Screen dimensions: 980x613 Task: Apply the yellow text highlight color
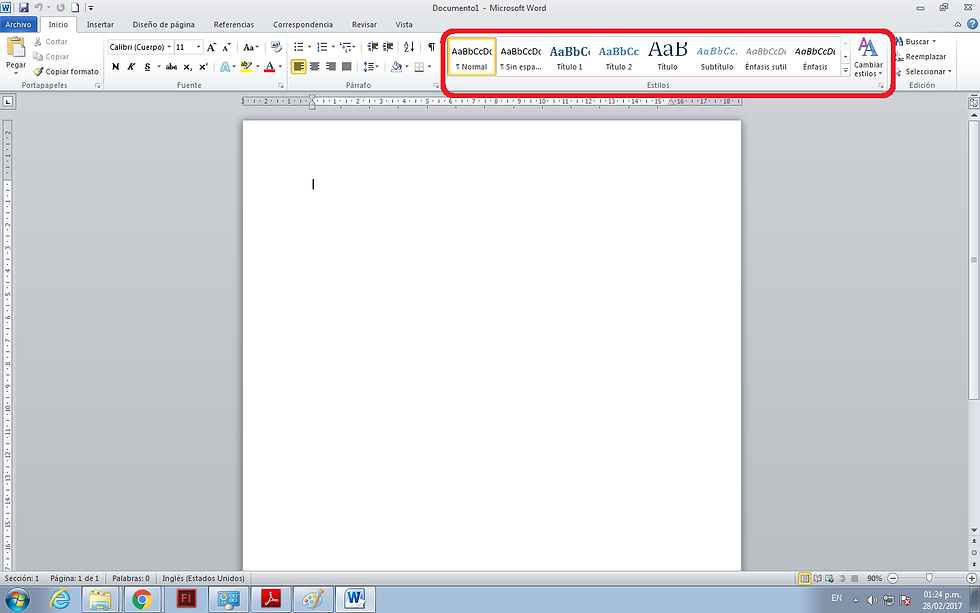coord(246,67)
